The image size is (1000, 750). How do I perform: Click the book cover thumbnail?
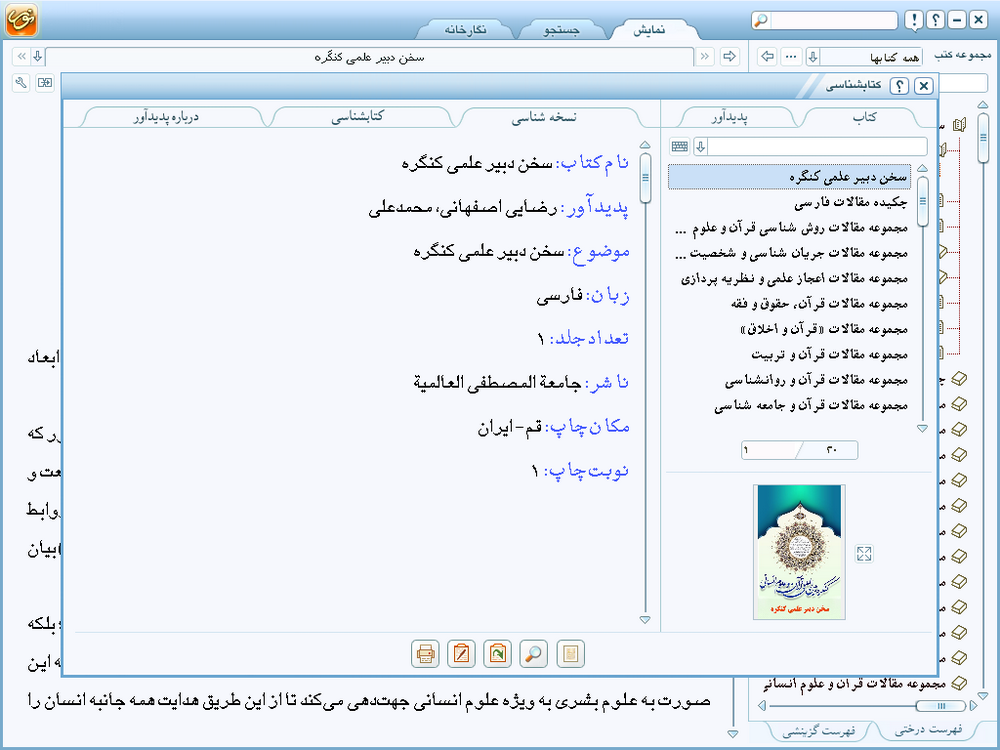point(799,552)
